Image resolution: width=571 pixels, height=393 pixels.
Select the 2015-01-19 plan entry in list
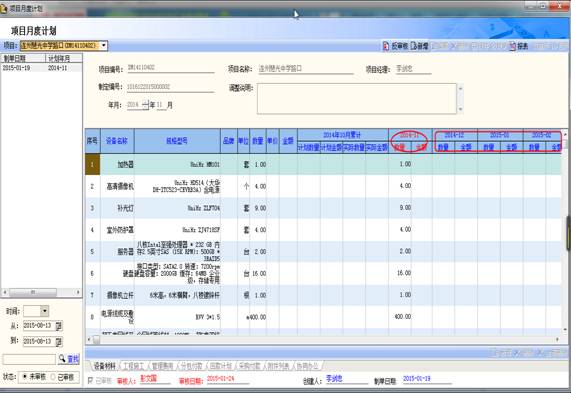tap(42, 68)
